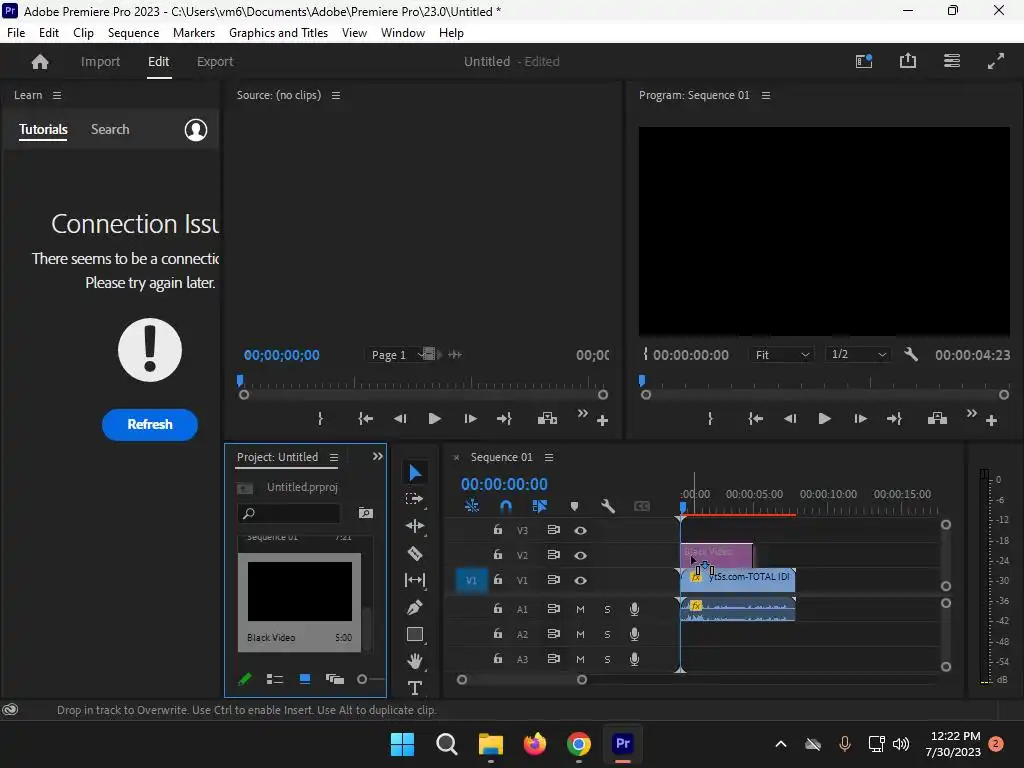This screenshot has height=768, width=1024.
Task: Step forward one frame in Program
Action: tap(860, 419)
